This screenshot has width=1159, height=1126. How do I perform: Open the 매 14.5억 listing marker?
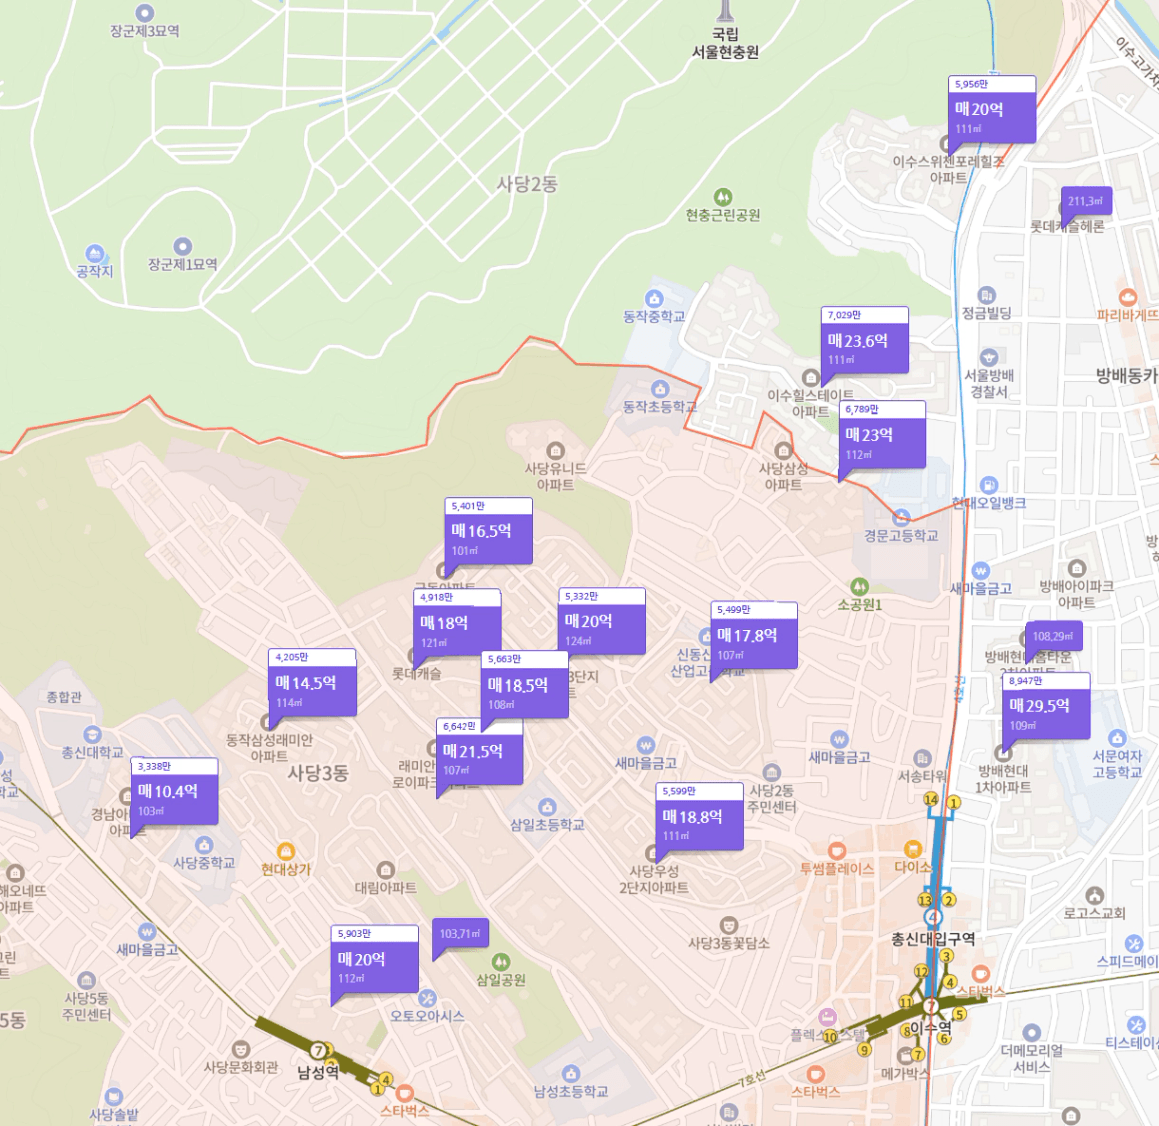(312, 682)
